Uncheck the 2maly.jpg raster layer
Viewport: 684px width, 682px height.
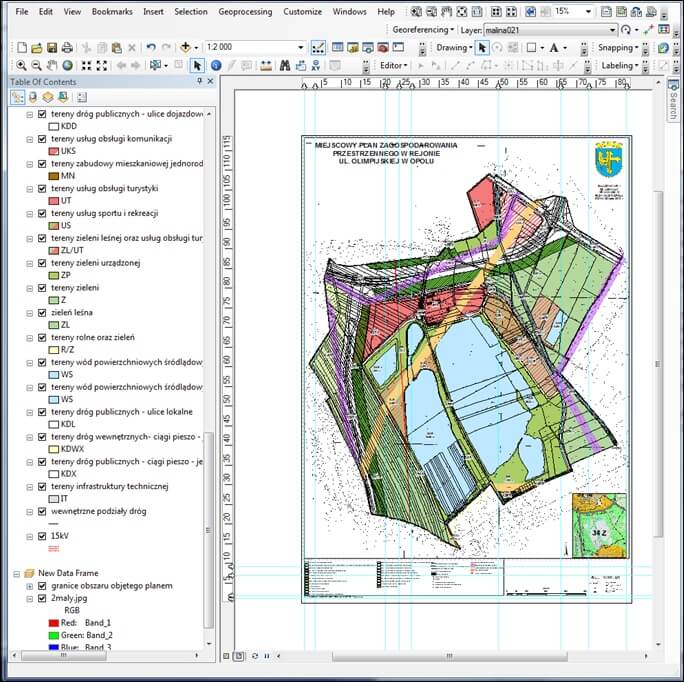pyautogui.click(x=42, y=598)
